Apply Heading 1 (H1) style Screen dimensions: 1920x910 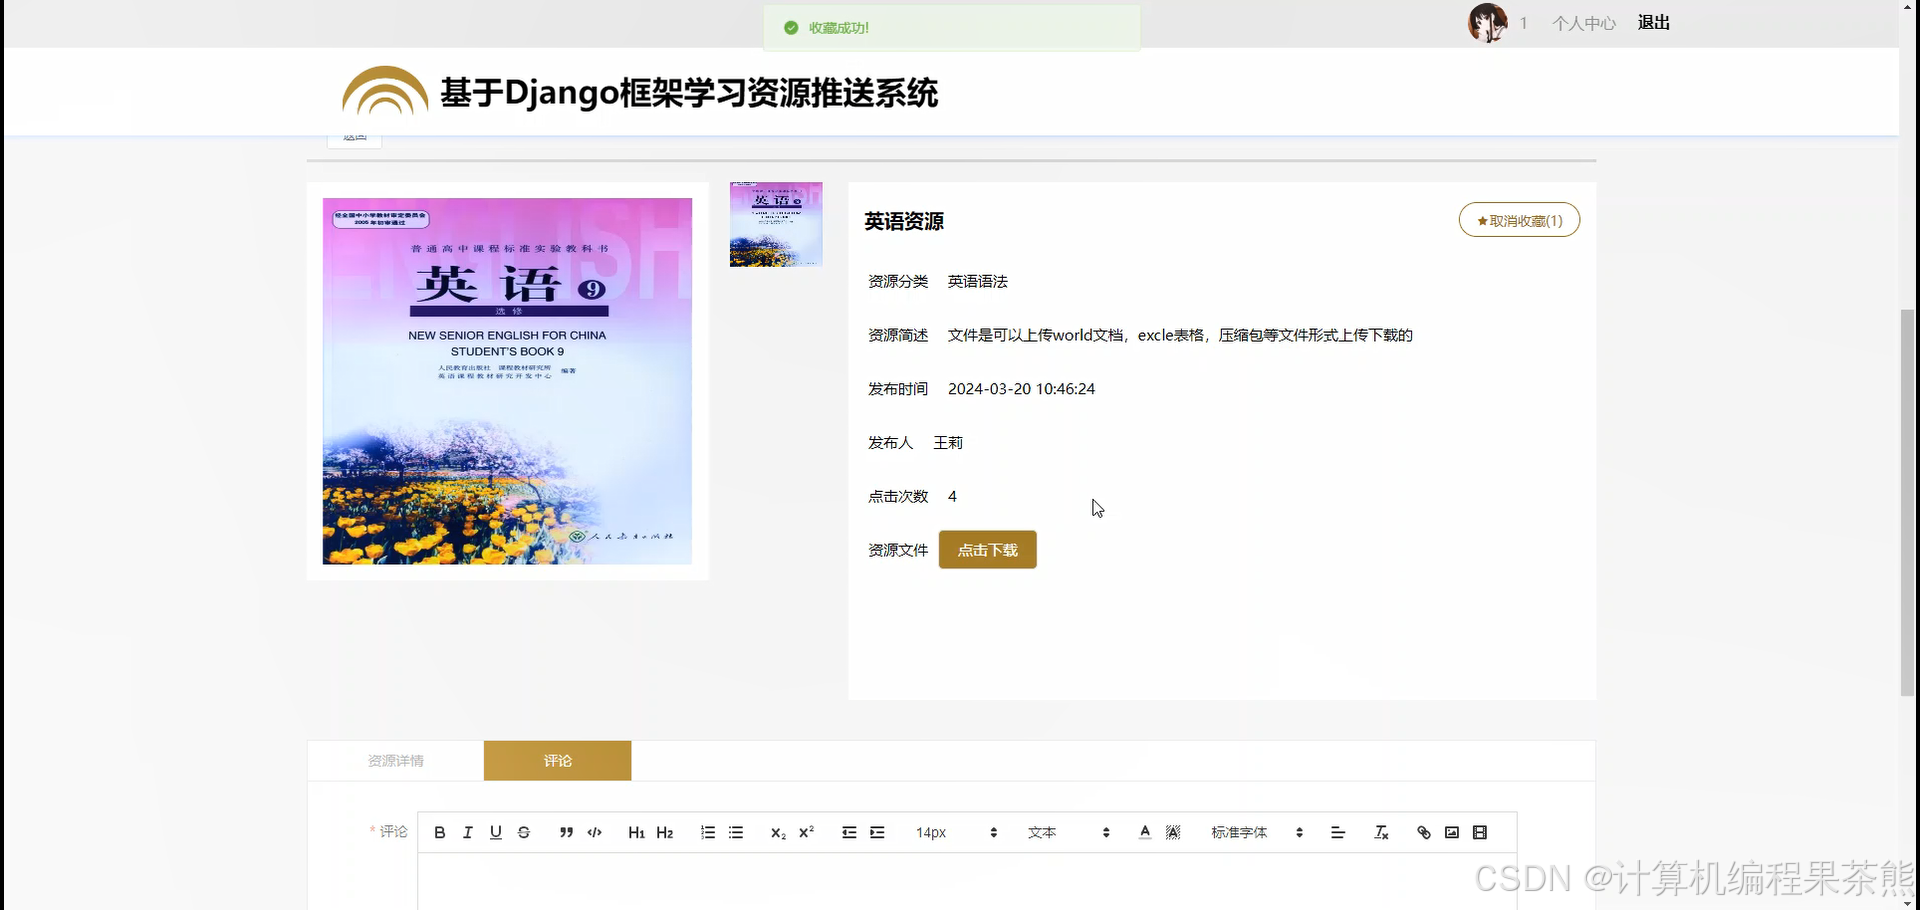(x=636, y=832)
